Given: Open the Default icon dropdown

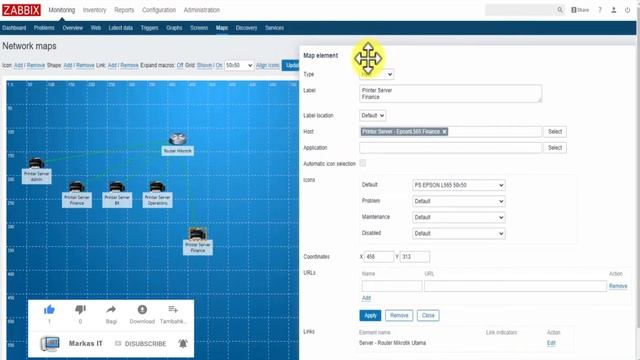Looking at the screenshot, I should point(459,185).
